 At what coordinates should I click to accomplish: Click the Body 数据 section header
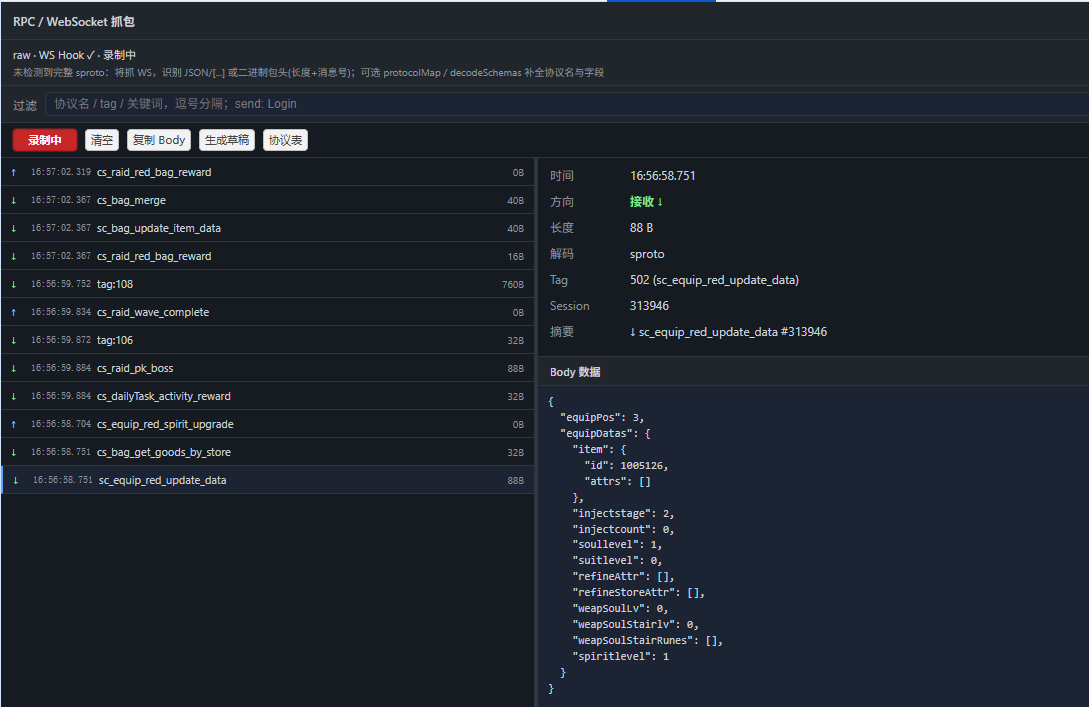(575, 372)
